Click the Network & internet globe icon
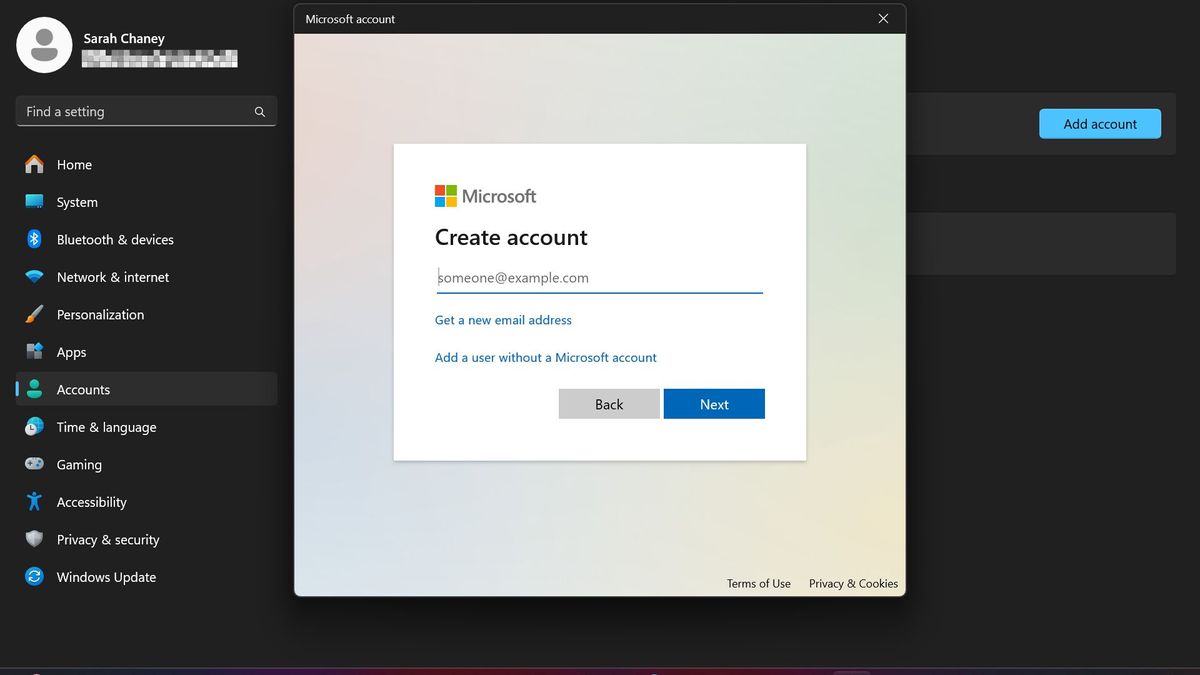The image size is (1200, 675). point(33,277)
